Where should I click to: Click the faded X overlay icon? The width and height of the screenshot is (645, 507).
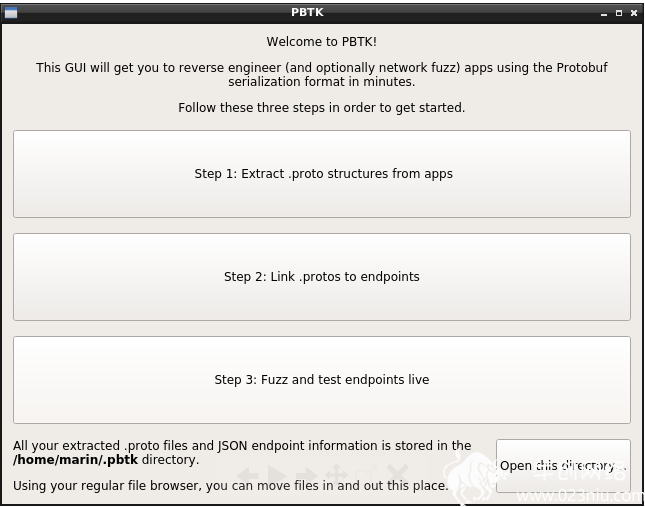pos(397,475)
